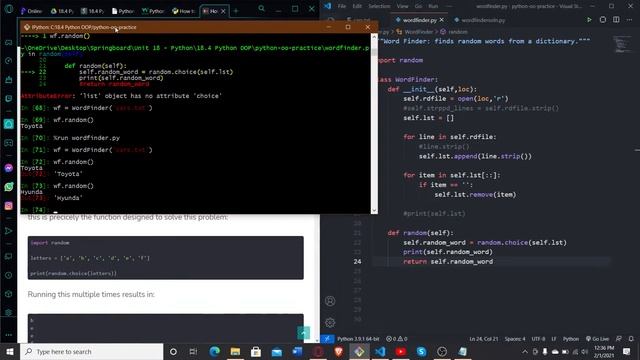Select the Python 3.9.1 64-bit interpreter

point(358,339)
